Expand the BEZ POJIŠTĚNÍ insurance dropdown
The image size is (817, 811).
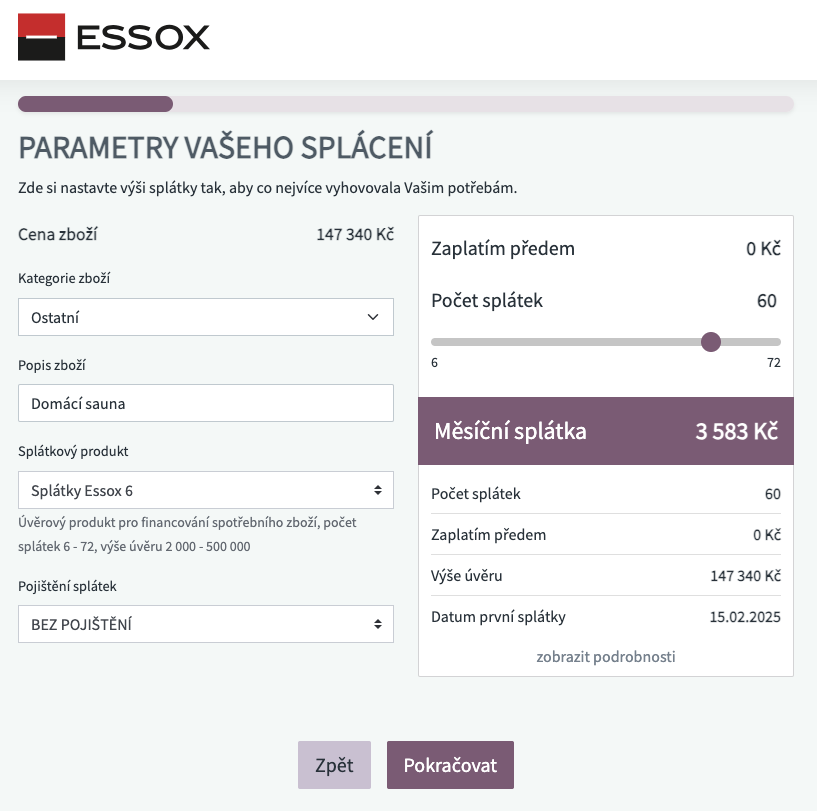pyautogui.click(x=206, y=624)
